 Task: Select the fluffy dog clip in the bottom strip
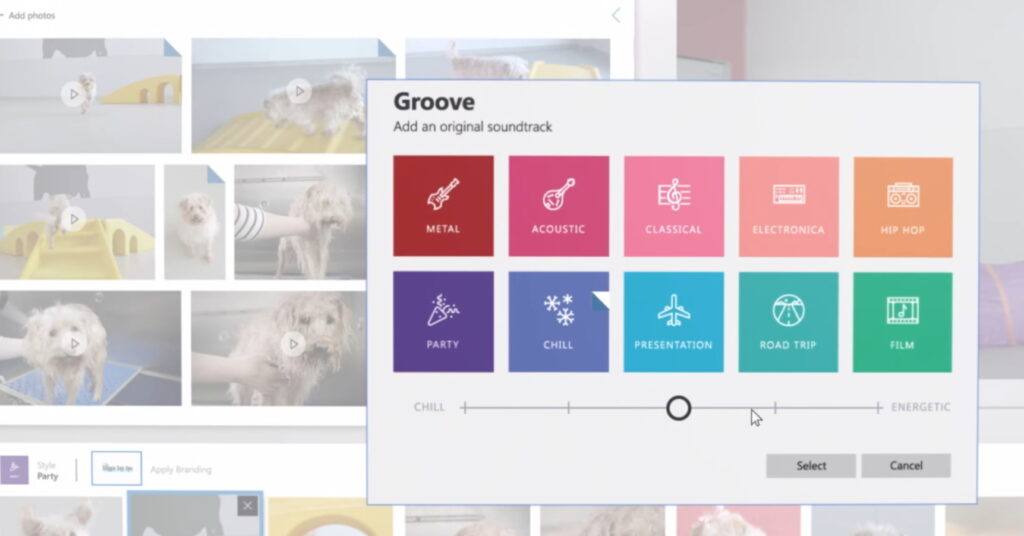61,516
